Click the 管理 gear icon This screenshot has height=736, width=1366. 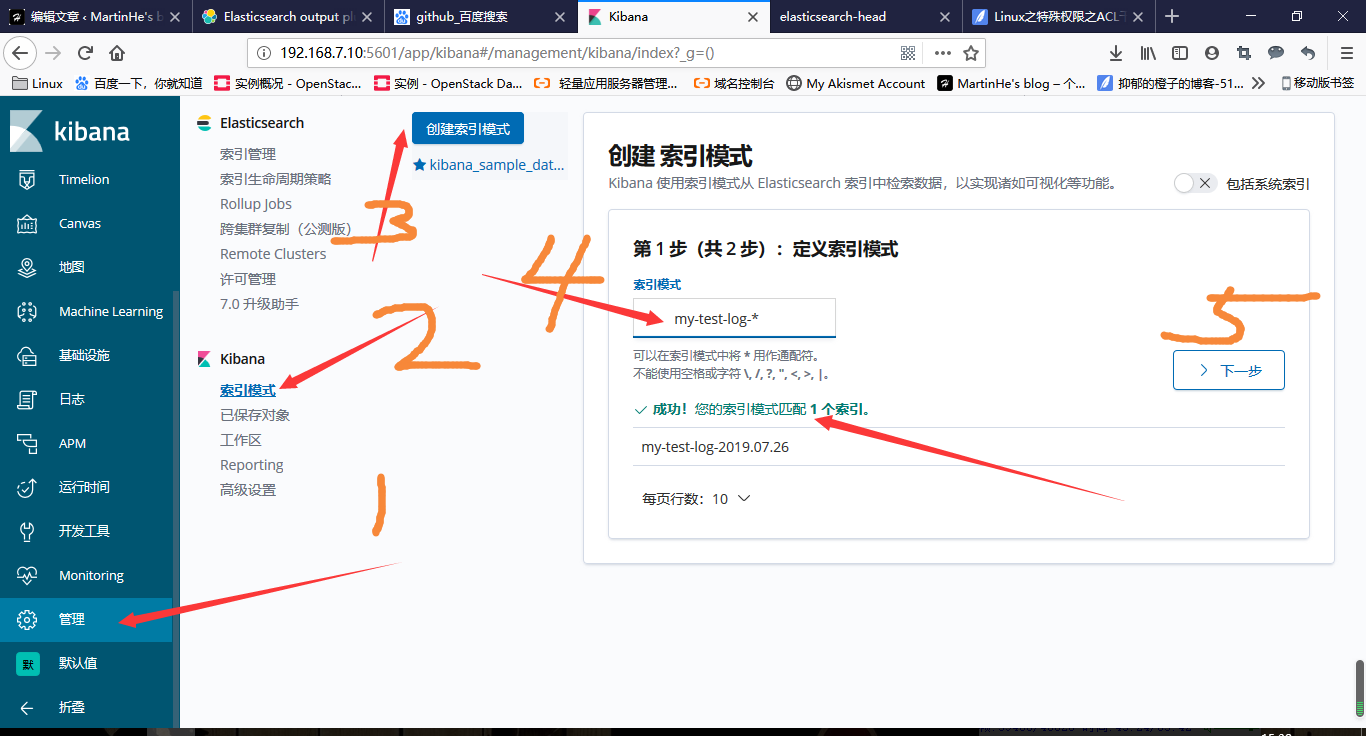point(27,620)
